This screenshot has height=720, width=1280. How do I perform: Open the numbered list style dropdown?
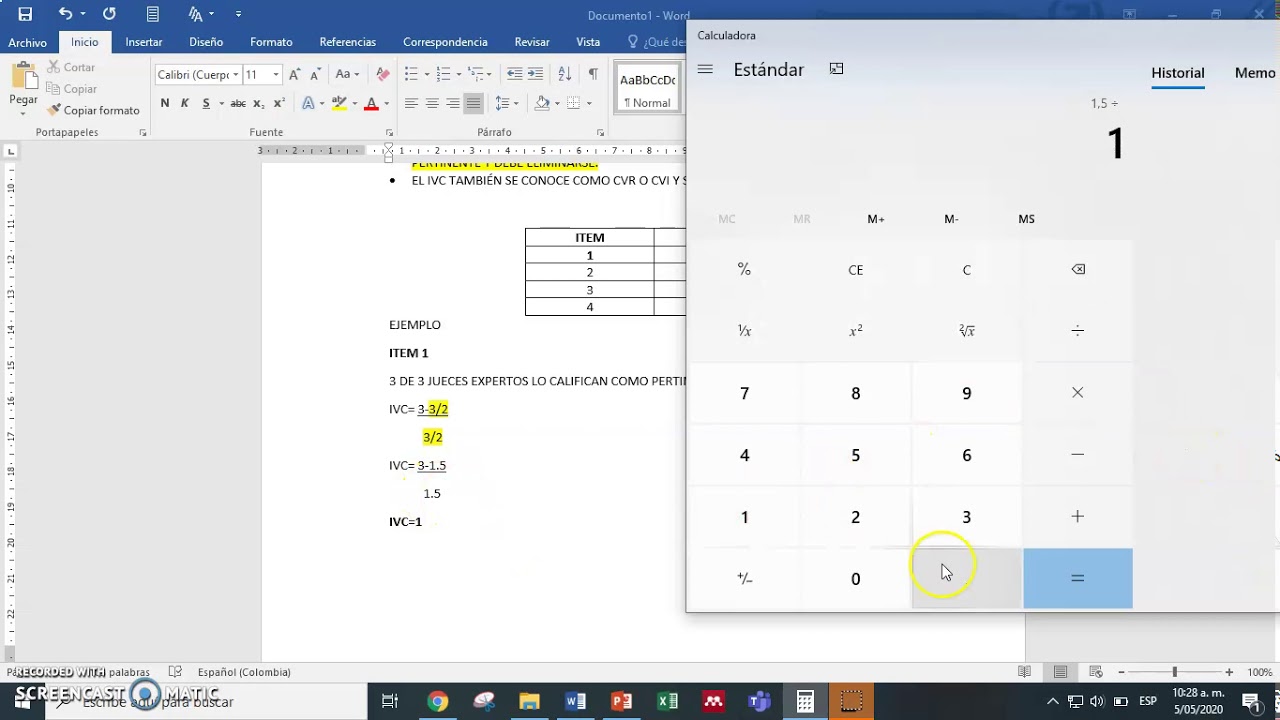[x=459, y=75]
